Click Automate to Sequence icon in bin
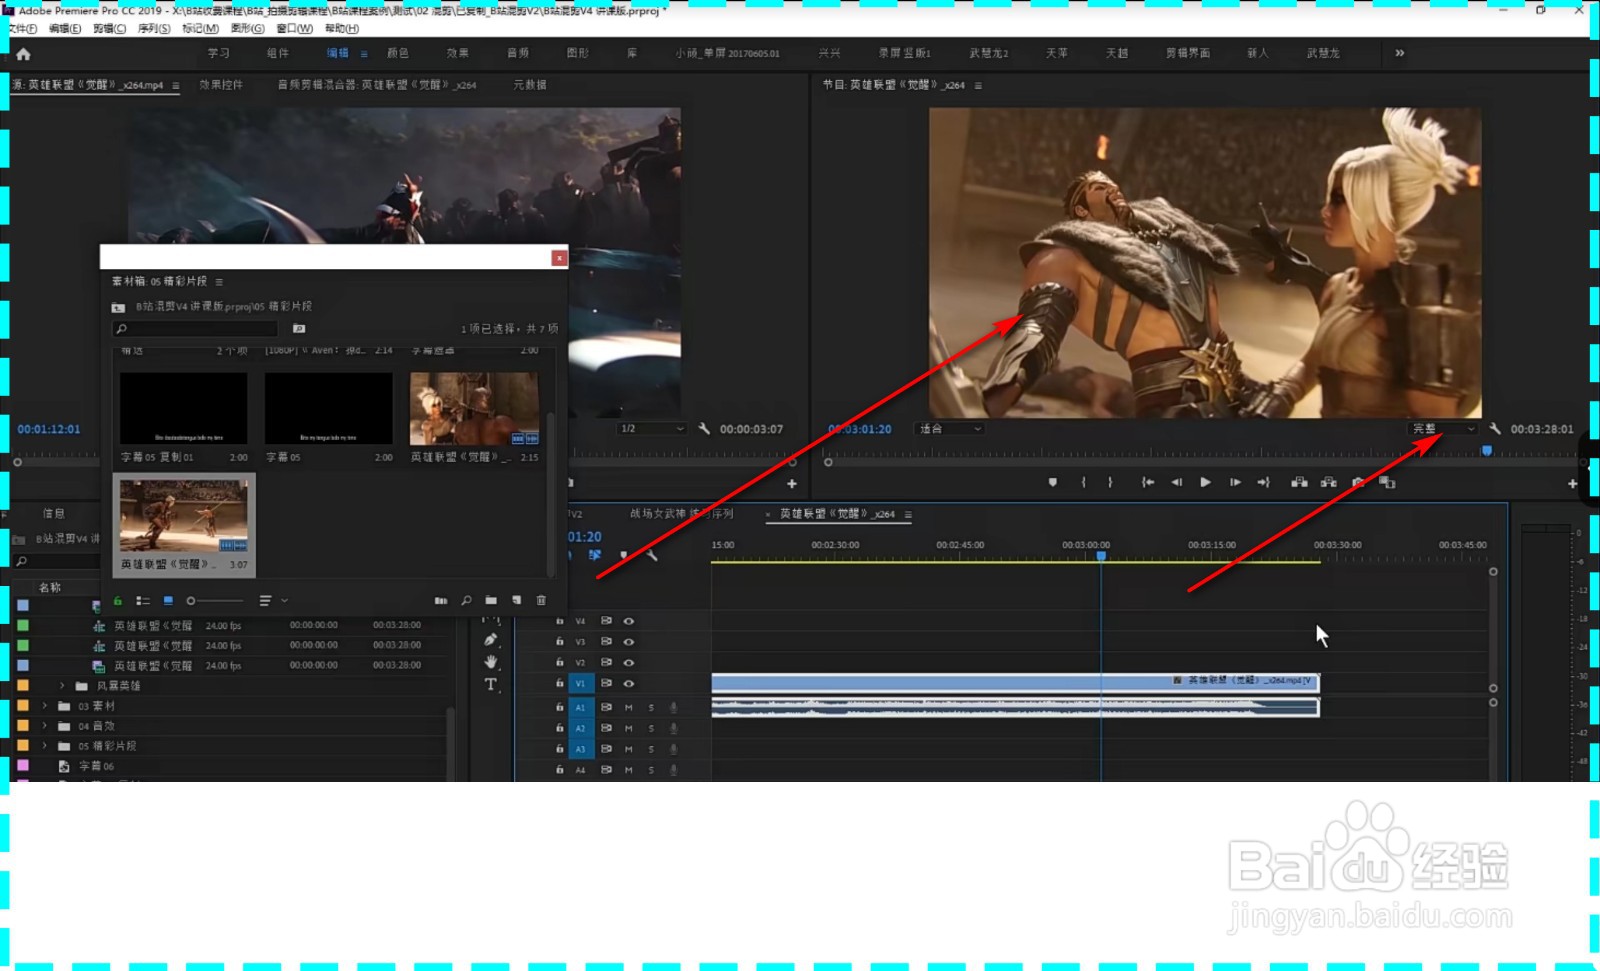Viewport: 1600px width, 971px height. coord(441,601)
